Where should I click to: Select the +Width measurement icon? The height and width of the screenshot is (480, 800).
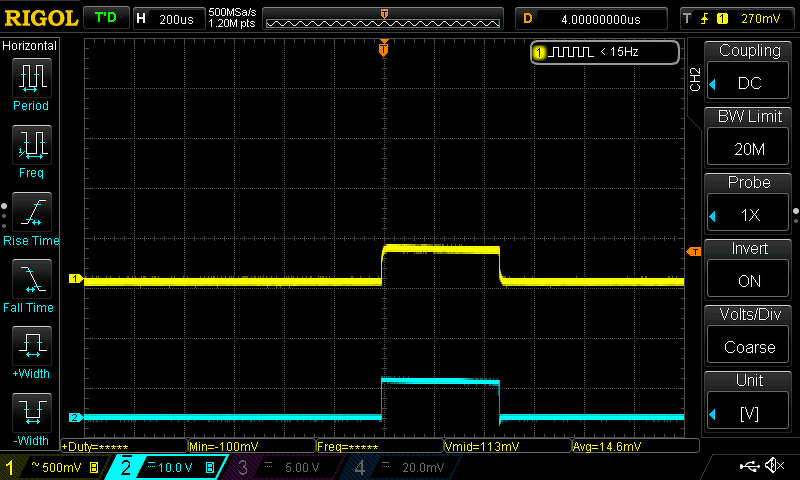click(32, 346)
